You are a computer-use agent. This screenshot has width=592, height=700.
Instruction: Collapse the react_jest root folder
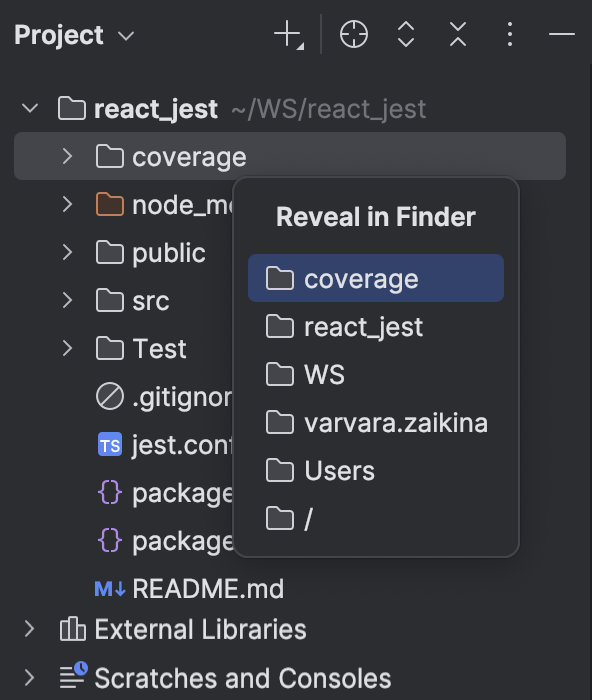[30, 108]
